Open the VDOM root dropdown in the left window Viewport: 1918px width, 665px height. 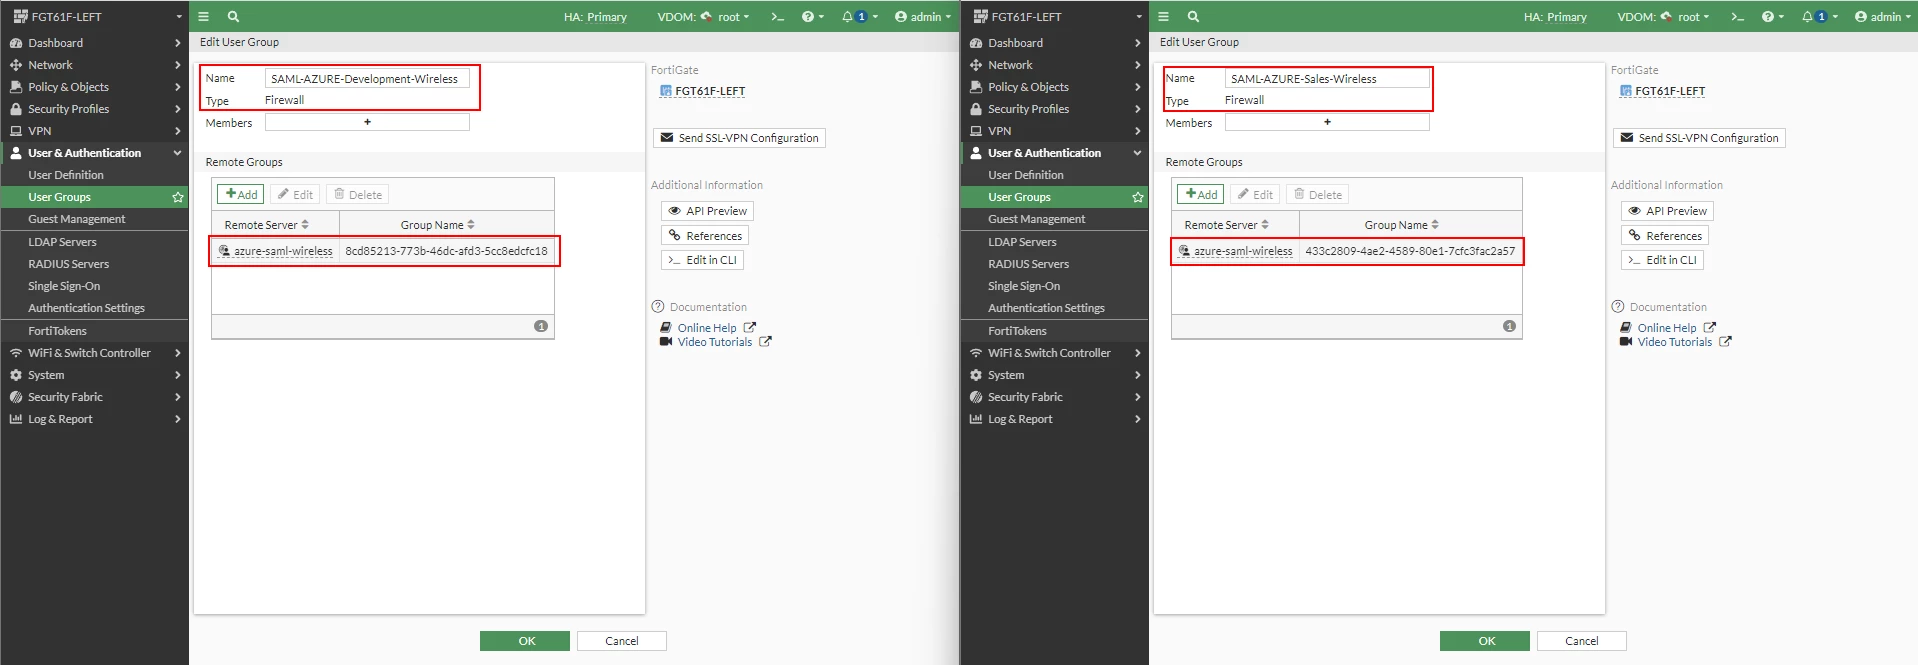click(x=725, y=16)
